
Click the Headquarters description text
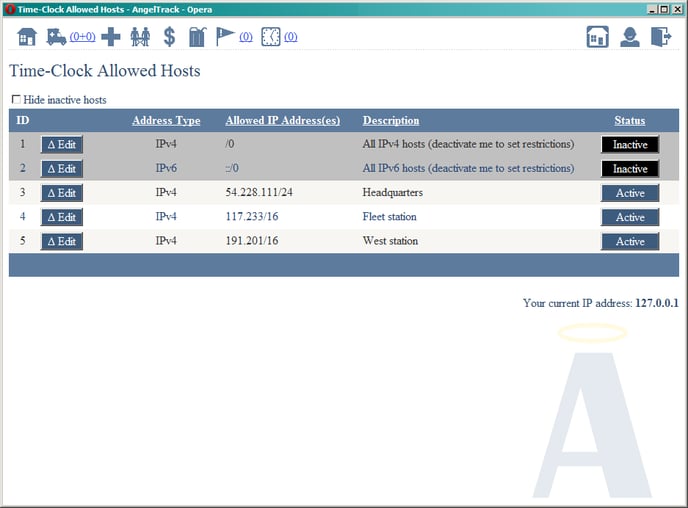click(393, 192)
